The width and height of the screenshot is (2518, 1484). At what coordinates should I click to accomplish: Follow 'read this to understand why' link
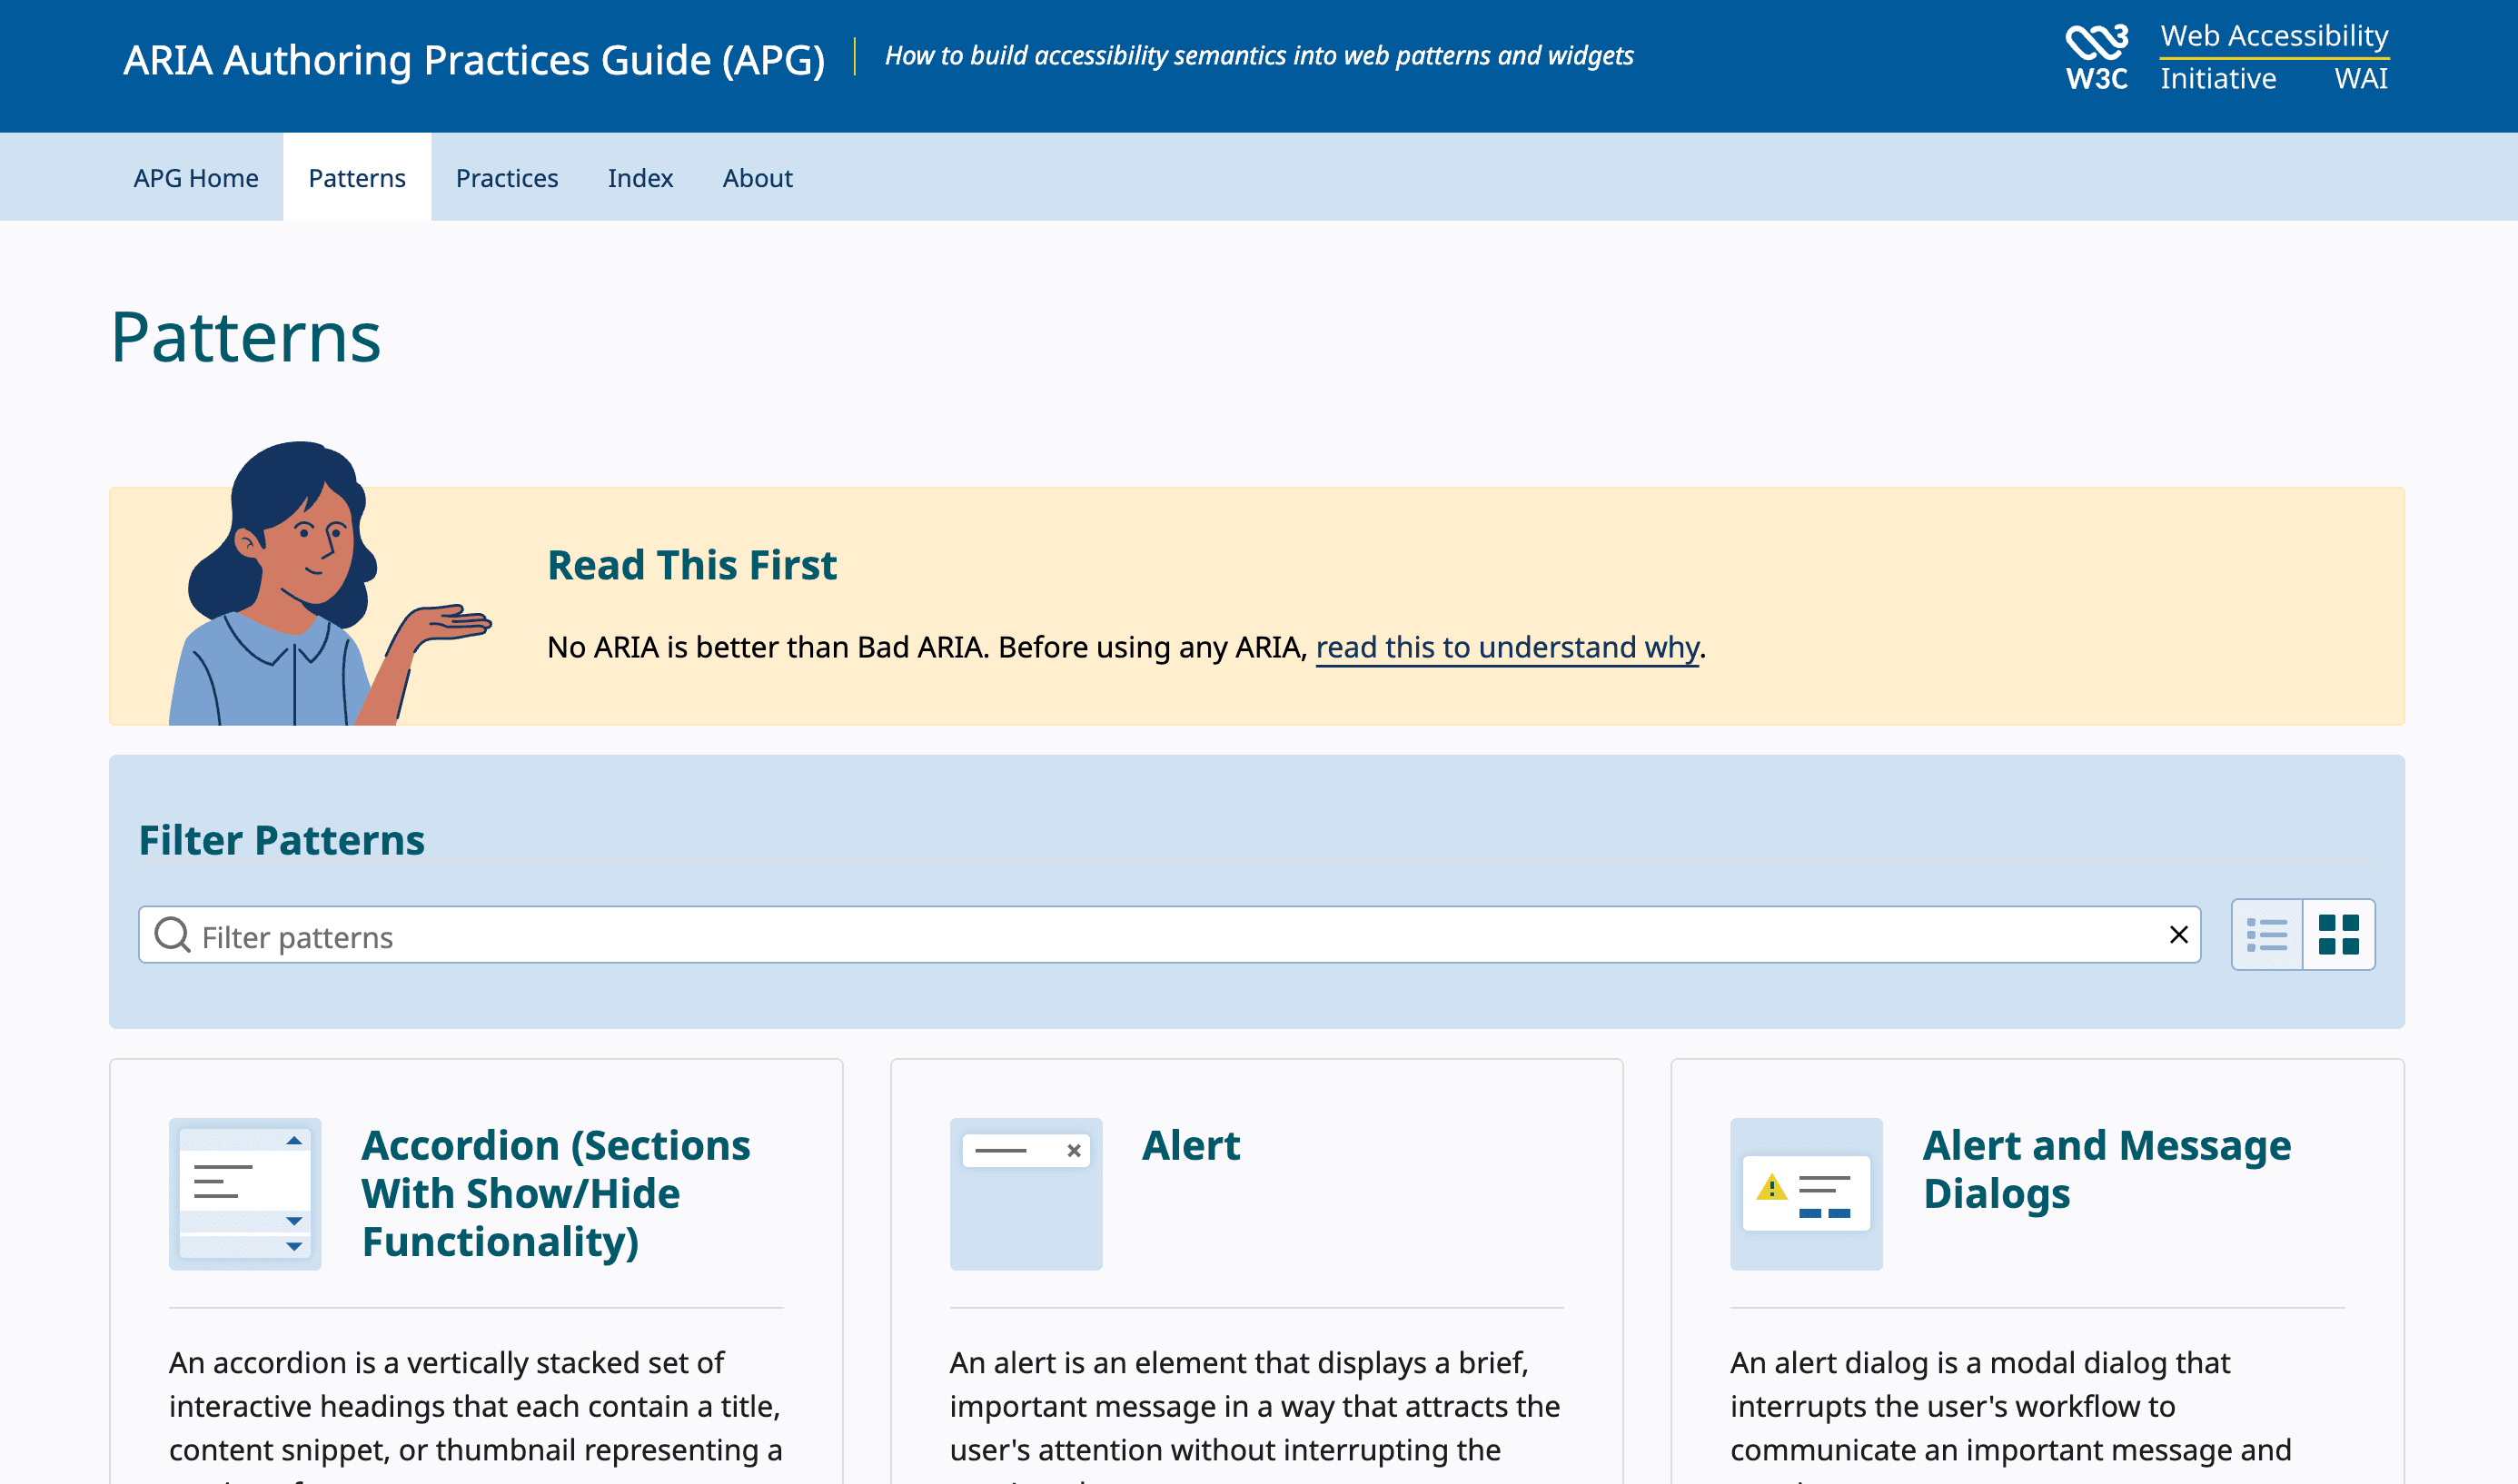(x=1507, y=647)
